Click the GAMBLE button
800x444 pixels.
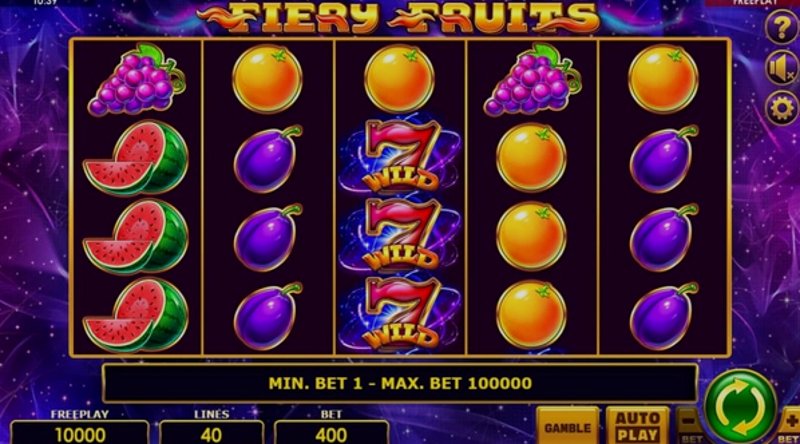(x=567, y=426)
